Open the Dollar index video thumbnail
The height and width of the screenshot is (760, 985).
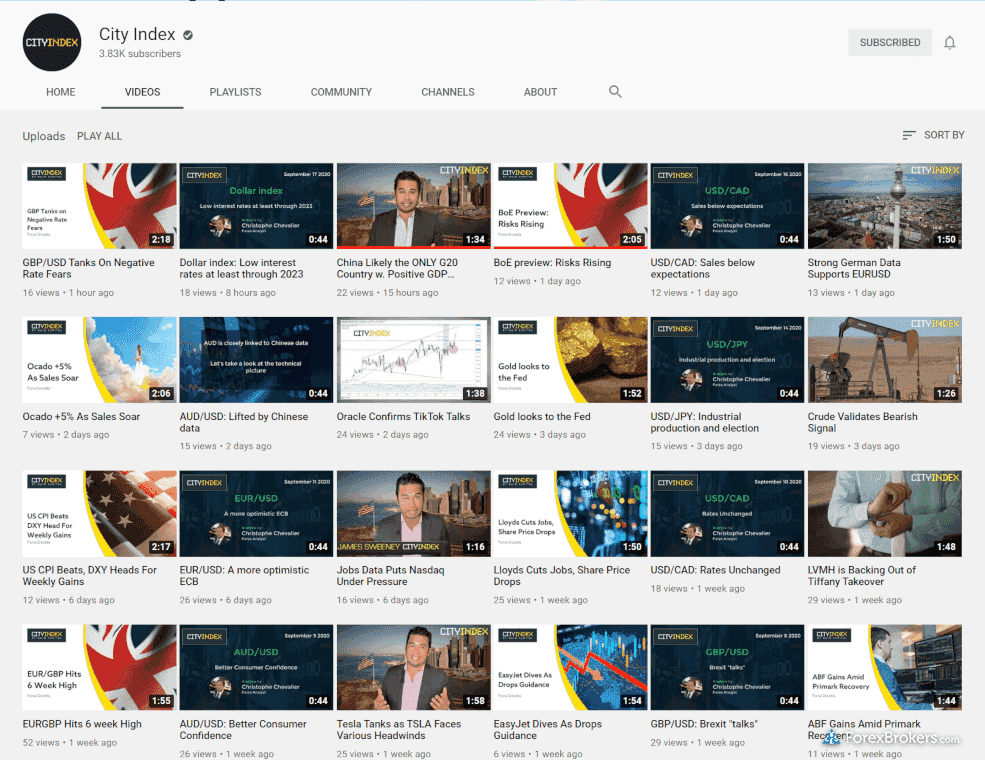256,206
